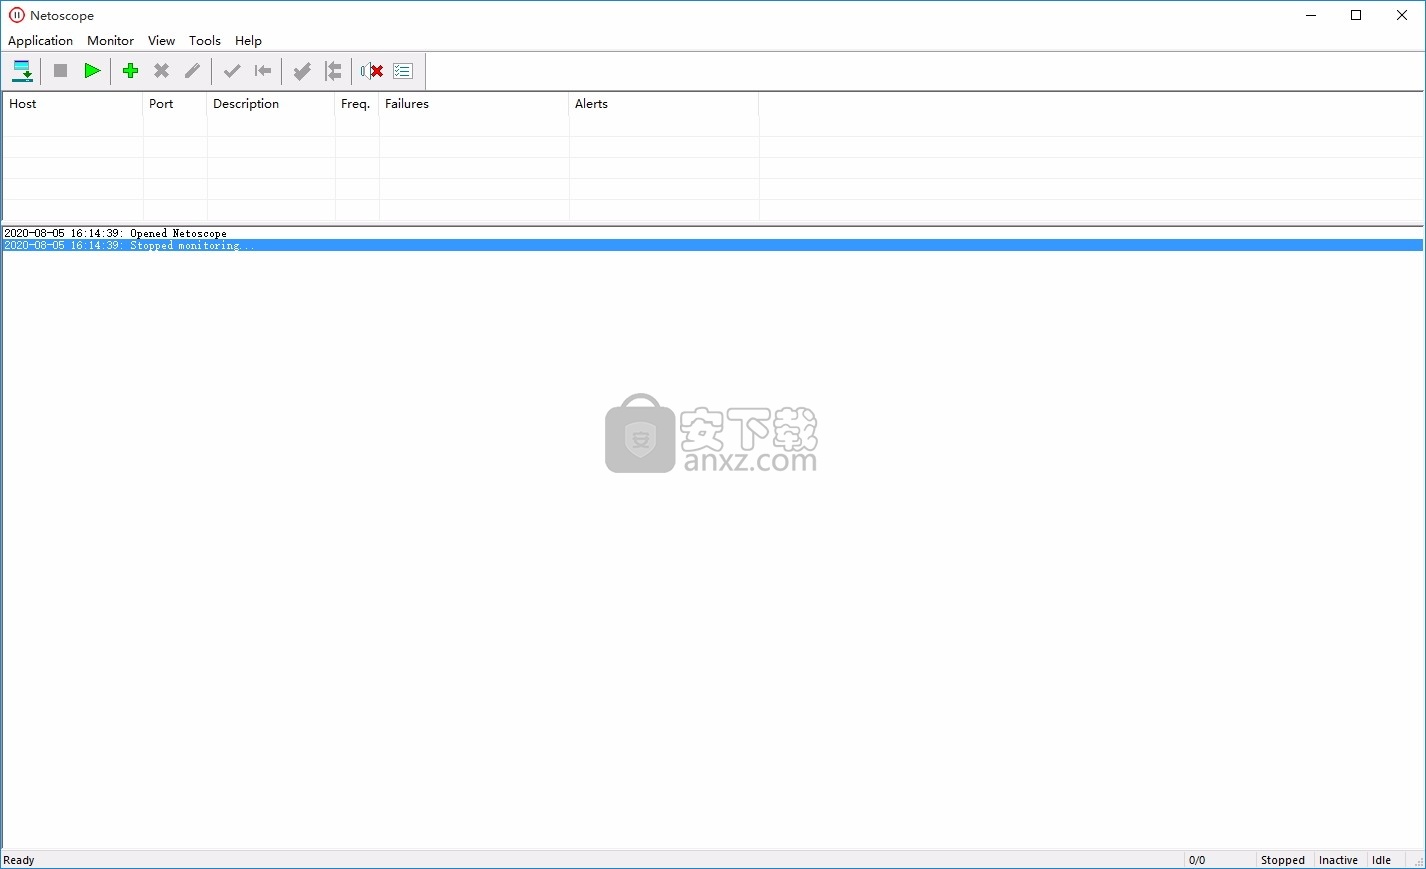Open the View menu

(x=161, y=41)
